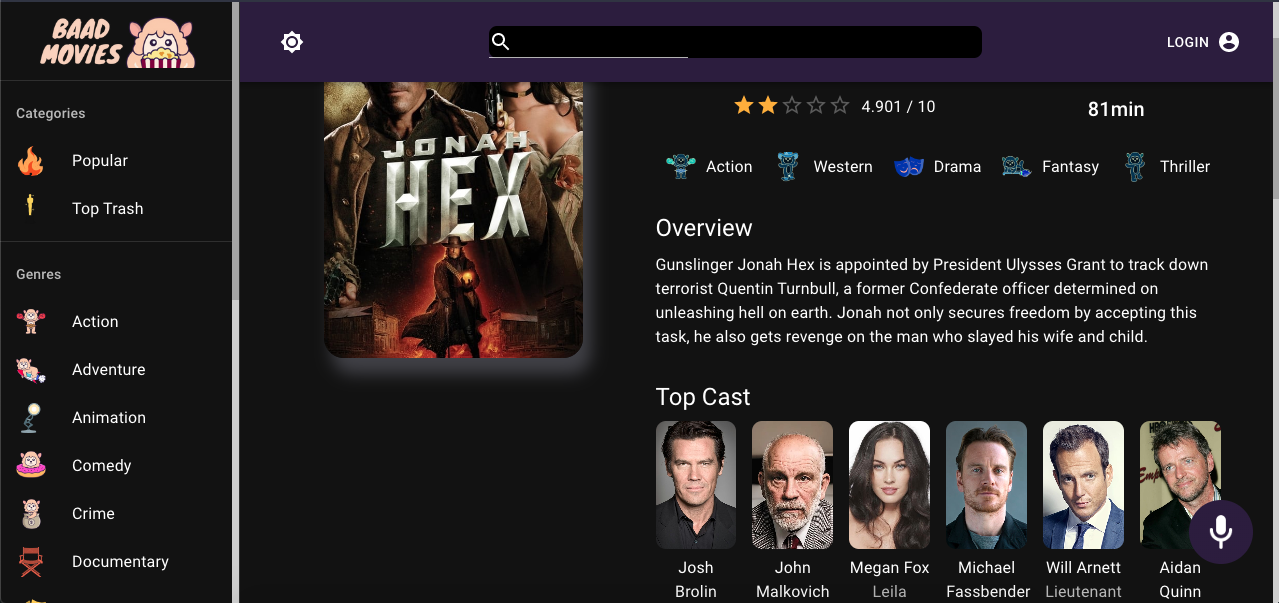Open John Malkovich's cast photo
Image resolution: width=1279 pixels, height=603 pixels.
coord(793,485)
